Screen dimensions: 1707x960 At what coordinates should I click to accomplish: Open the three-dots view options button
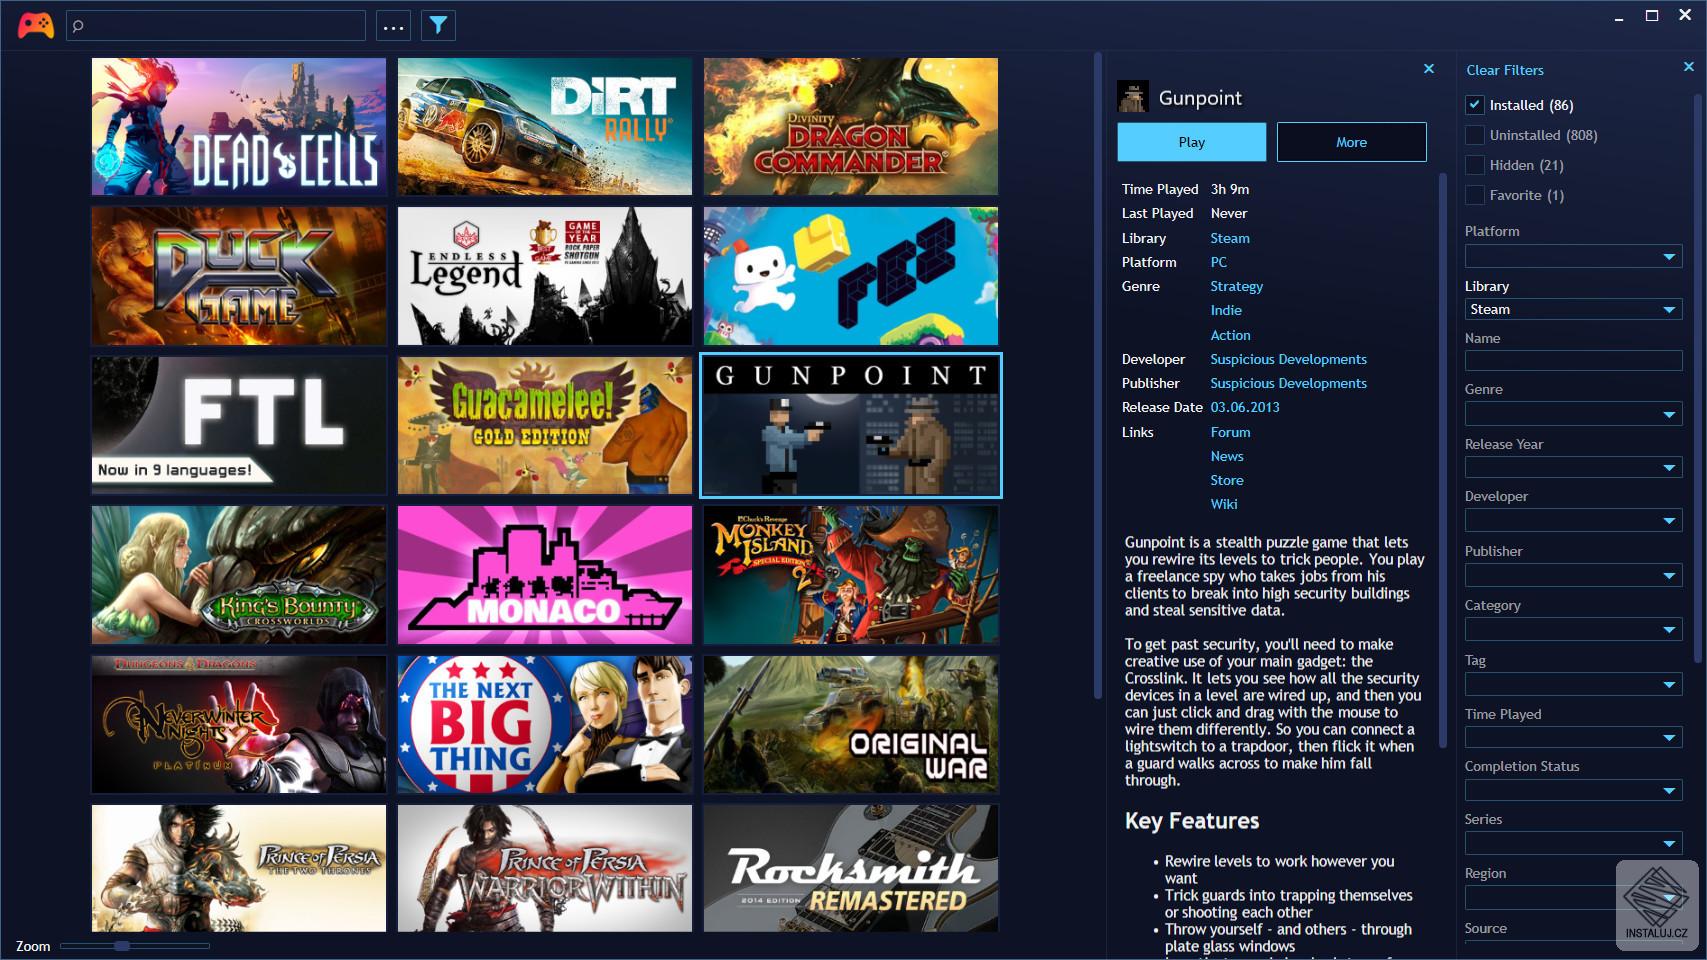pyautogui.click(x=394, y=26)
